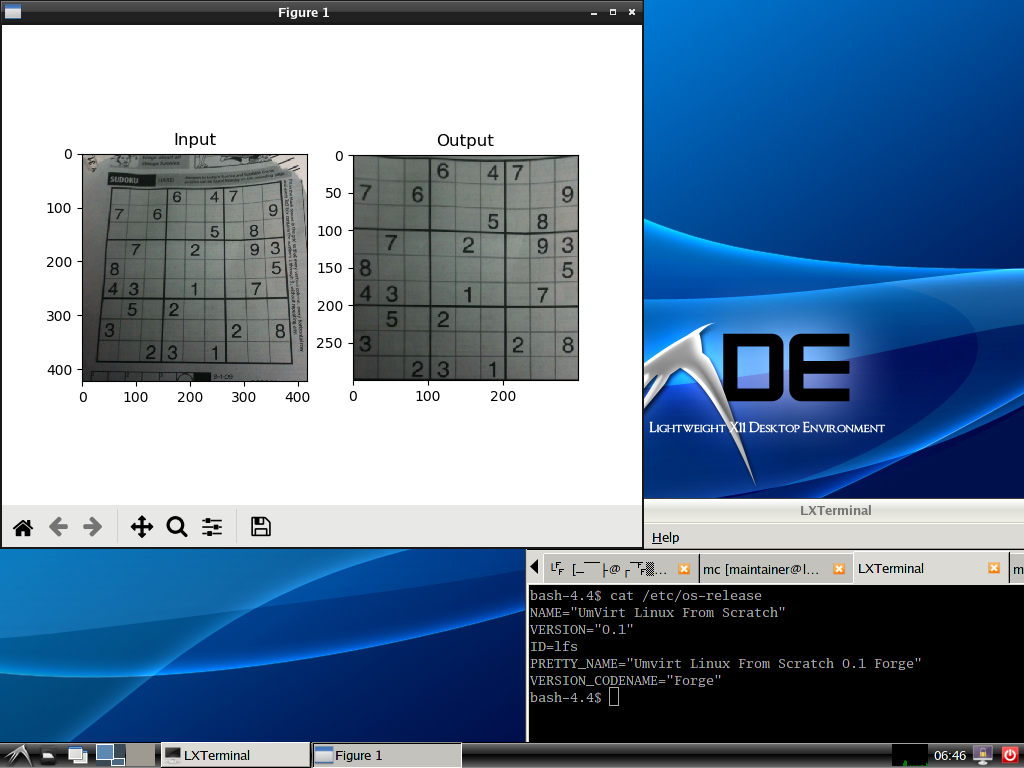The height and width of the screenshot is (768, 1024).
Task: Switch to LXTerminal in the taskbar
Action: point(235,755)
